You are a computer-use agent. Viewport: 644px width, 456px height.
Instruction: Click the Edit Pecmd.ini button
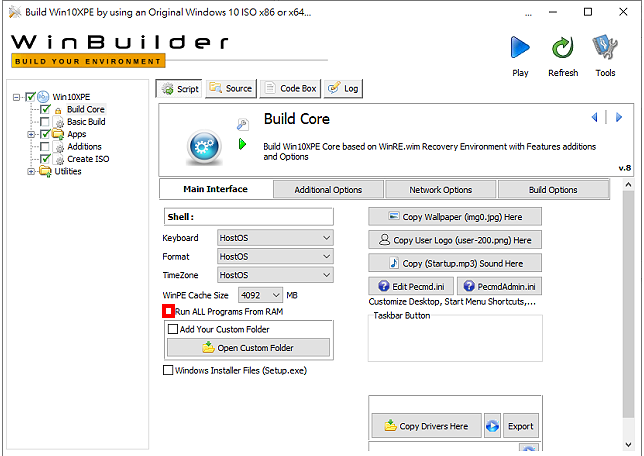point(411,286)
